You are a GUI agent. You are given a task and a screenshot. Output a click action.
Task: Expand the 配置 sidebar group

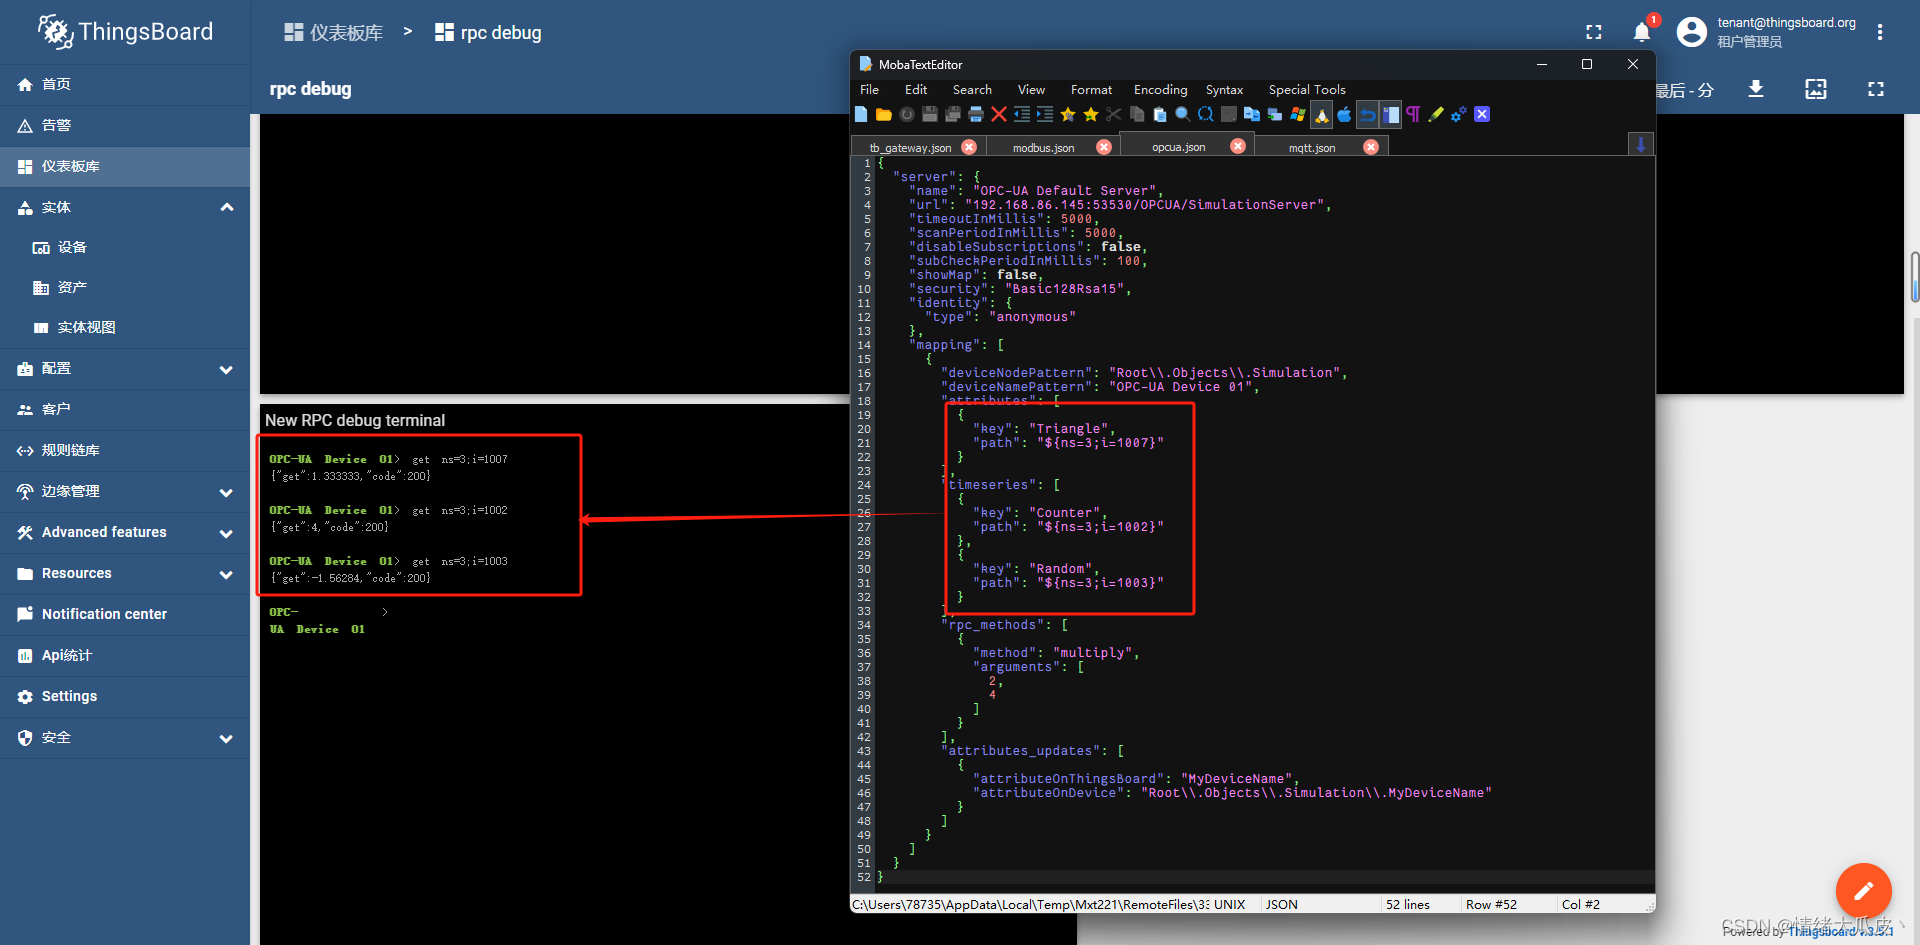(x=226, y=369)
